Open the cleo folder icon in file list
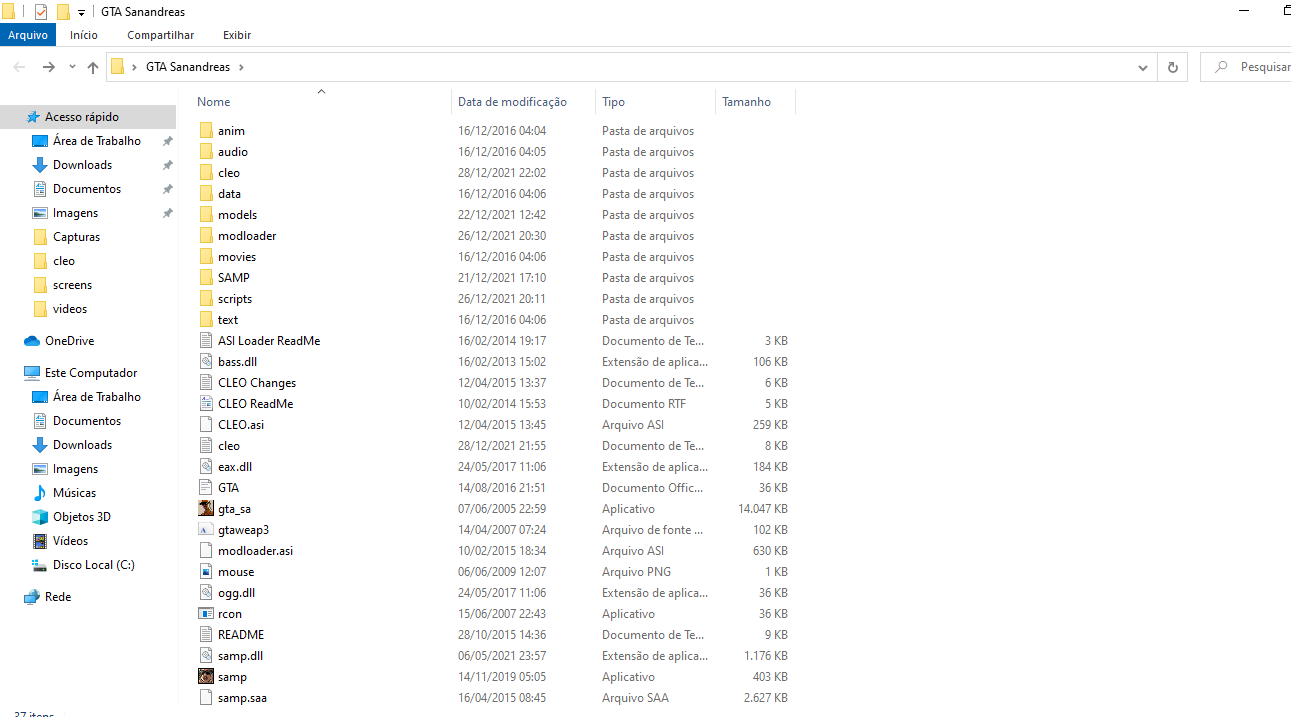Screen dimensions: 1291x717 click(206, 173)
